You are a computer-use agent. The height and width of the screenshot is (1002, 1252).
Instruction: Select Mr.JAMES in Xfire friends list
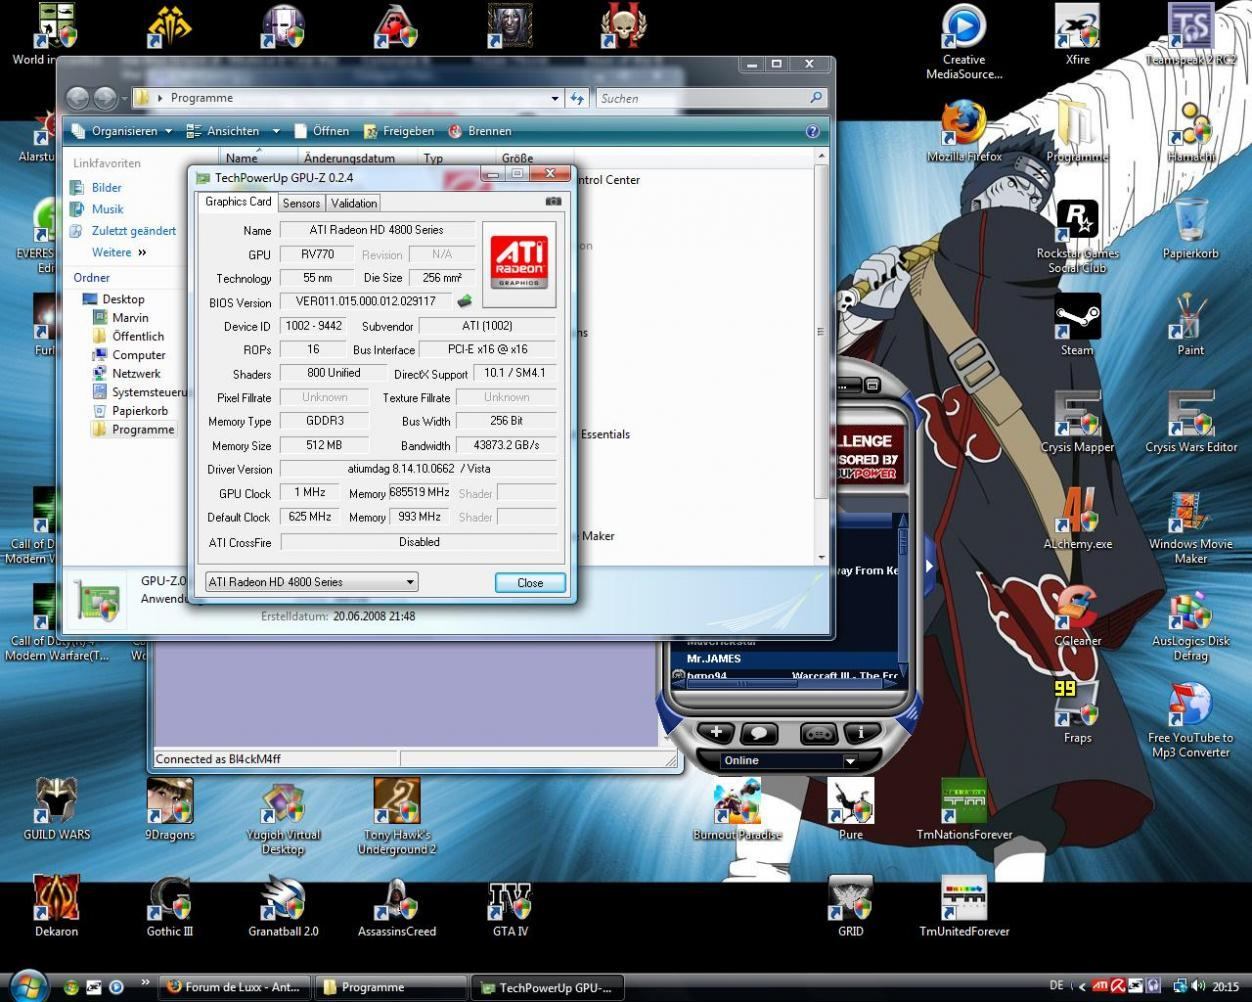click(x=786, y=659)
